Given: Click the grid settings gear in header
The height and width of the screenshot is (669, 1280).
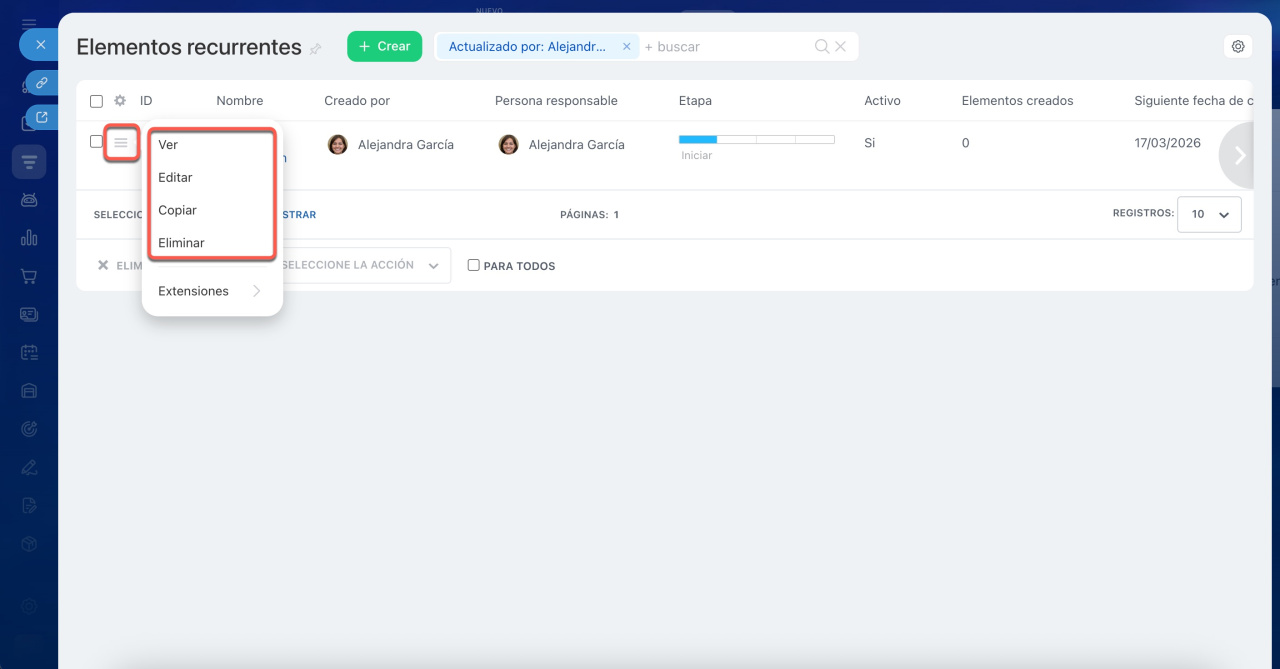Looking at the screenshot, I should 120,101.
